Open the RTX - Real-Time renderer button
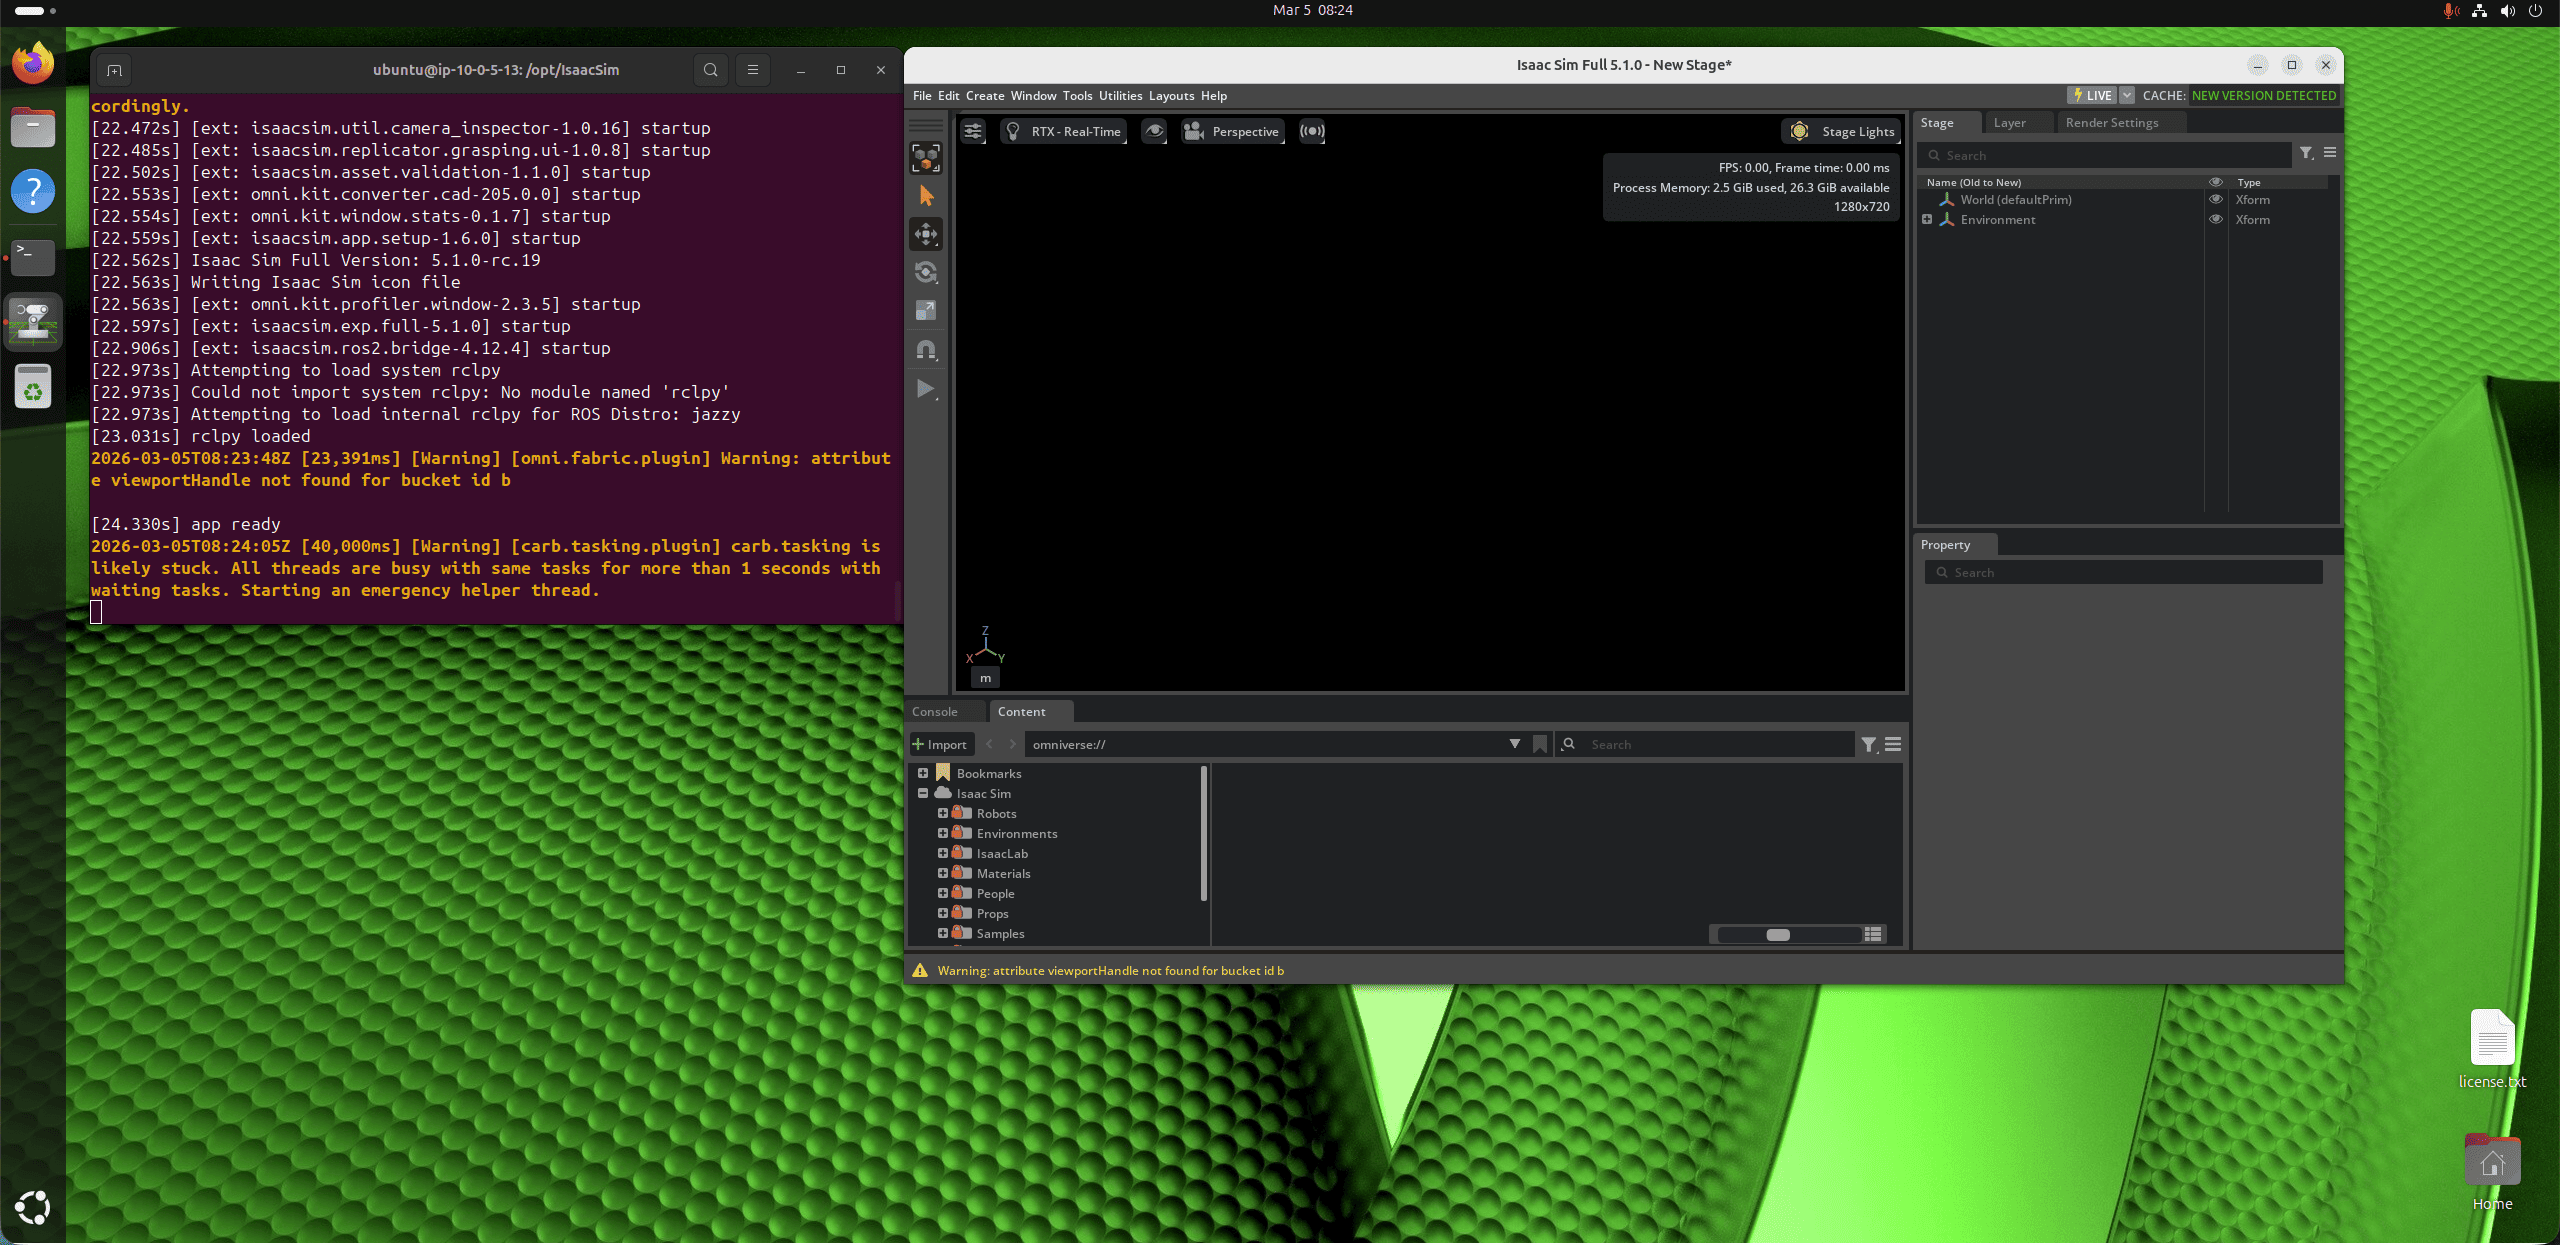Screen dimensions: 2560x1245 tap(1064, 131)
